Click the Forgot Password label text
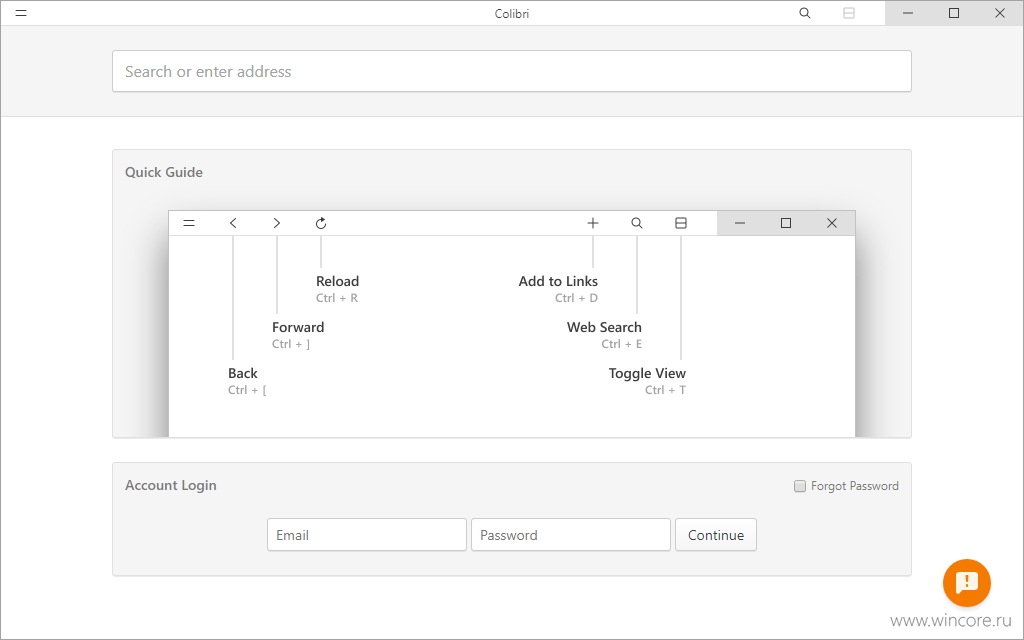The image size is (1024, 640). click(x=855, y=486)
